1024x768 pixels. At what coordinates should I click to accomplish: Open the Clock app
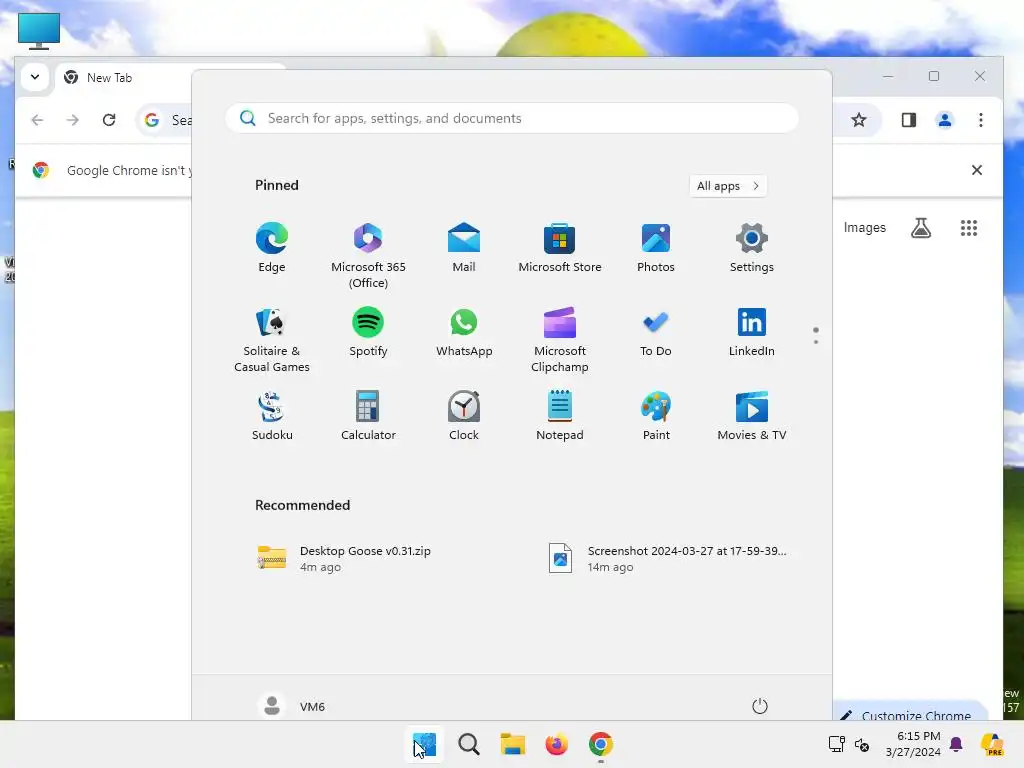click(x=464, y=417)
